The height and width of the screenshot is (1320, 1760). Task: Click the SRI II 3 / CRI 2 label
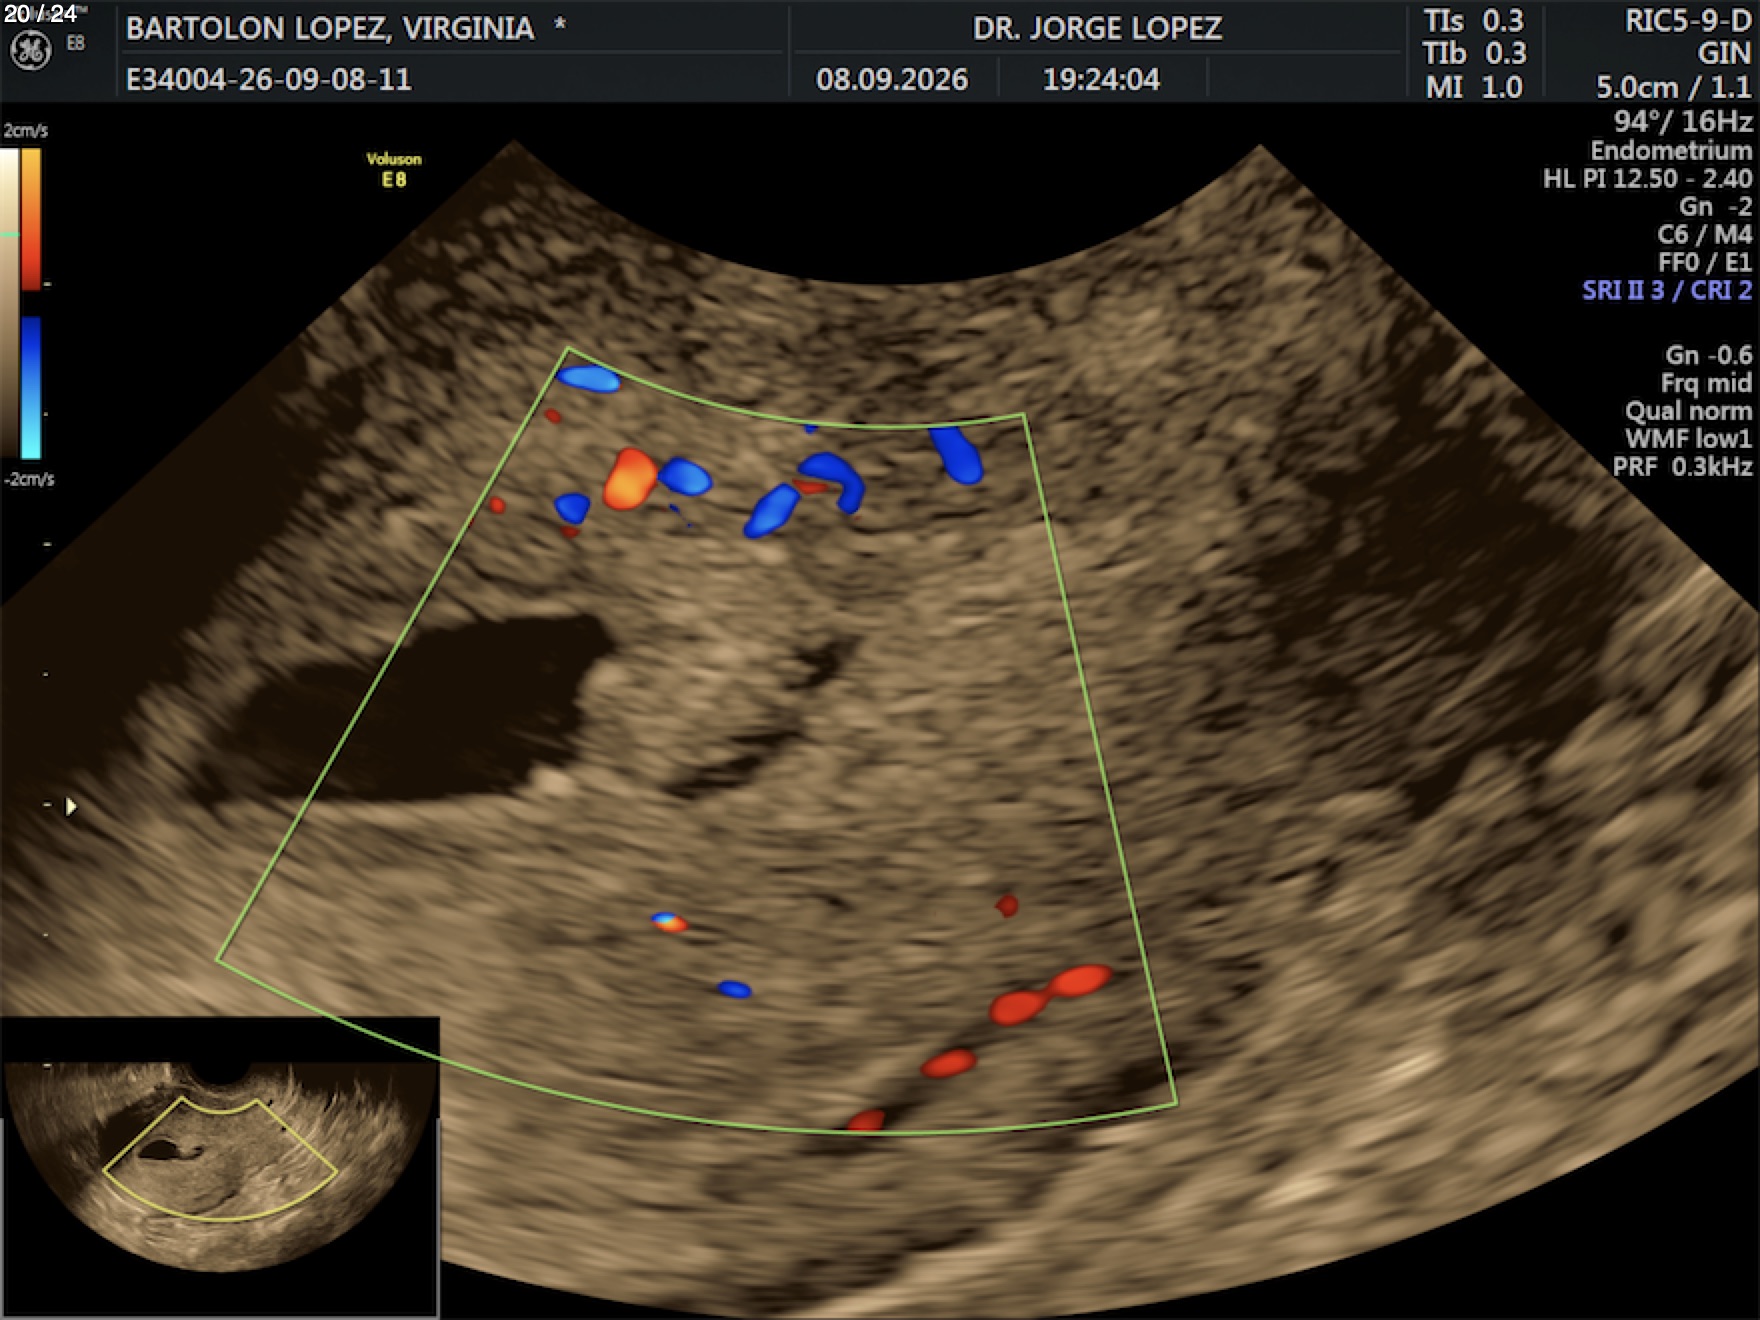[1667, 290]
